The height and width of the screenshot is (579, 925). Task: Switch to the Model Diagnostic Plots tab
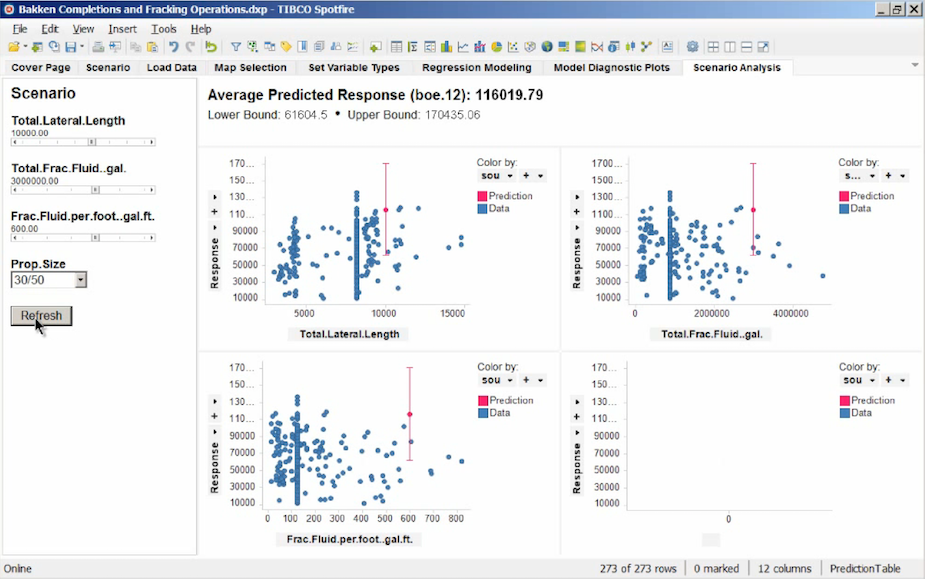pos(612,67)
